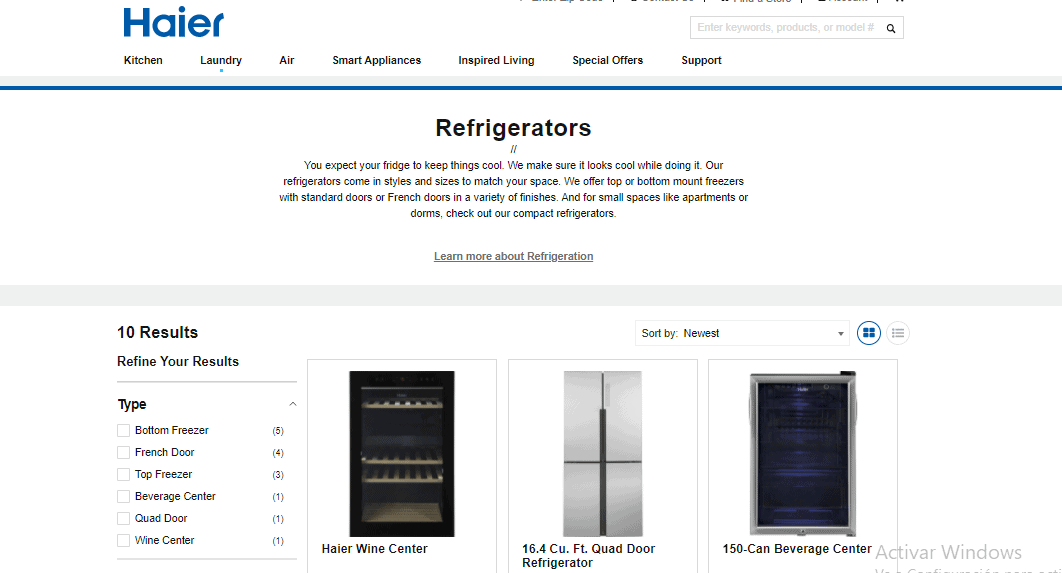1062x573 pixels.
Task: Check the Beverage Center filter
Action: pyautogui.click(x=123, y=496)
